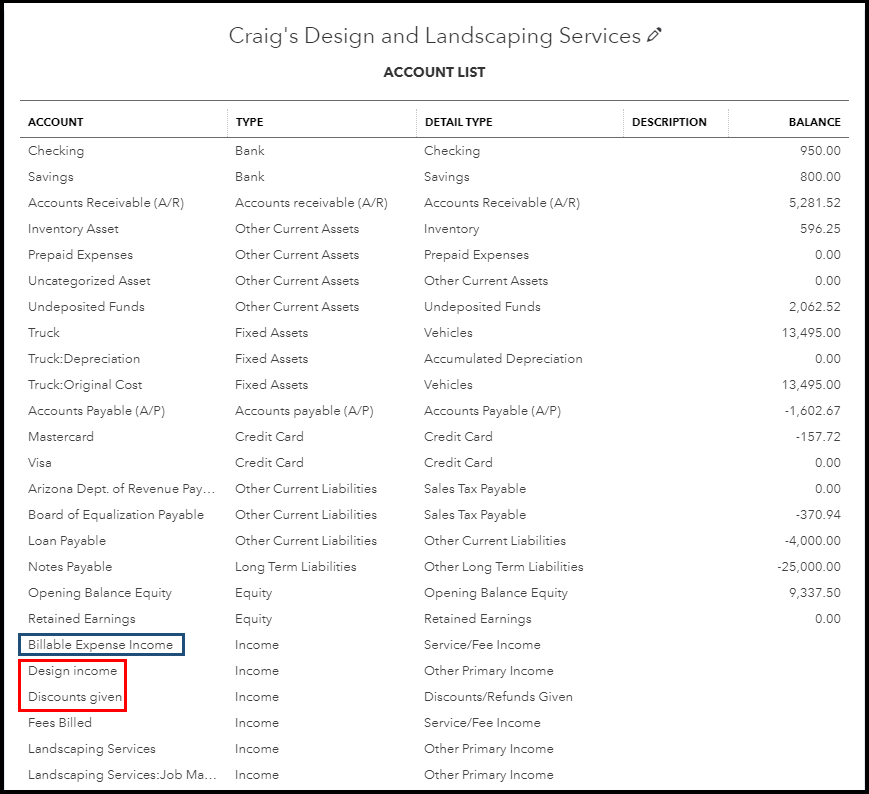
Task: Open the Loan Payable account
Action: click(67, 541)
